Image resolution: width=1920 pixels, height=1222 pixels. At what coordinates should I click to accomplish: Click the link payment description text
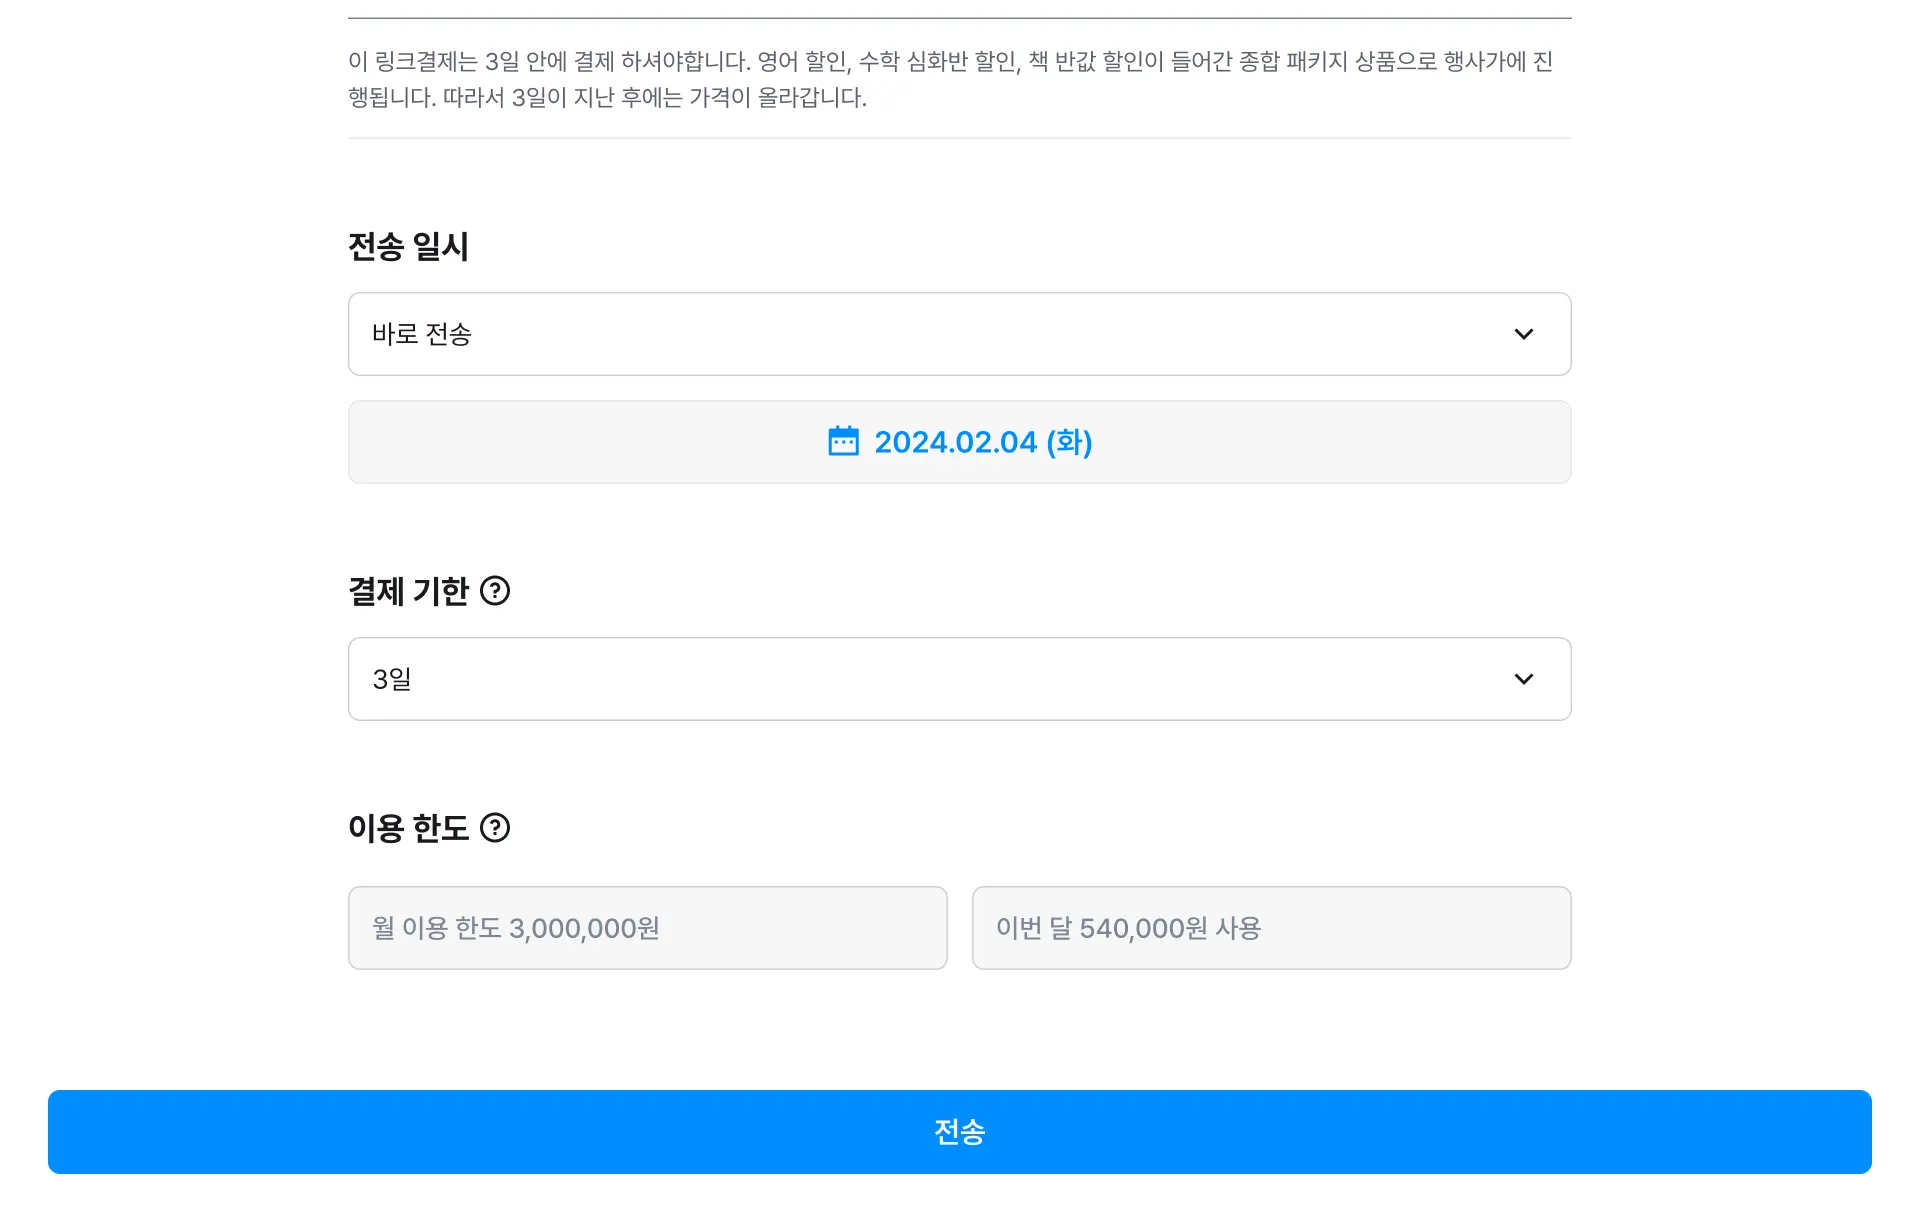coord(950,79)
